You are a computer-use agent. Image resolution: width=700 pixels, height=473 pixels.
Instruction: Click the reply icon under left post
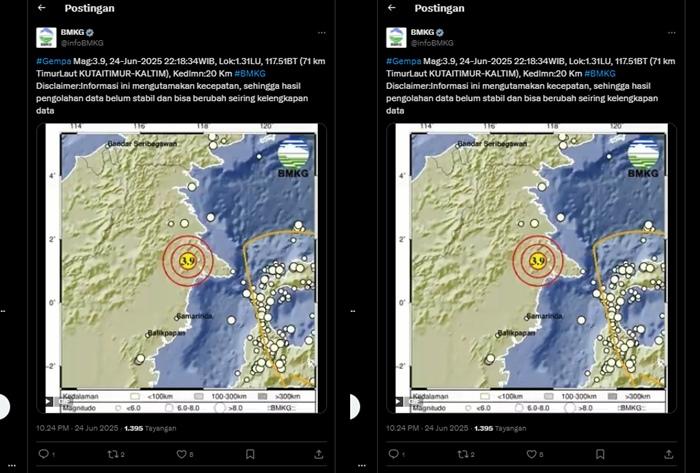tap(43, 454)
